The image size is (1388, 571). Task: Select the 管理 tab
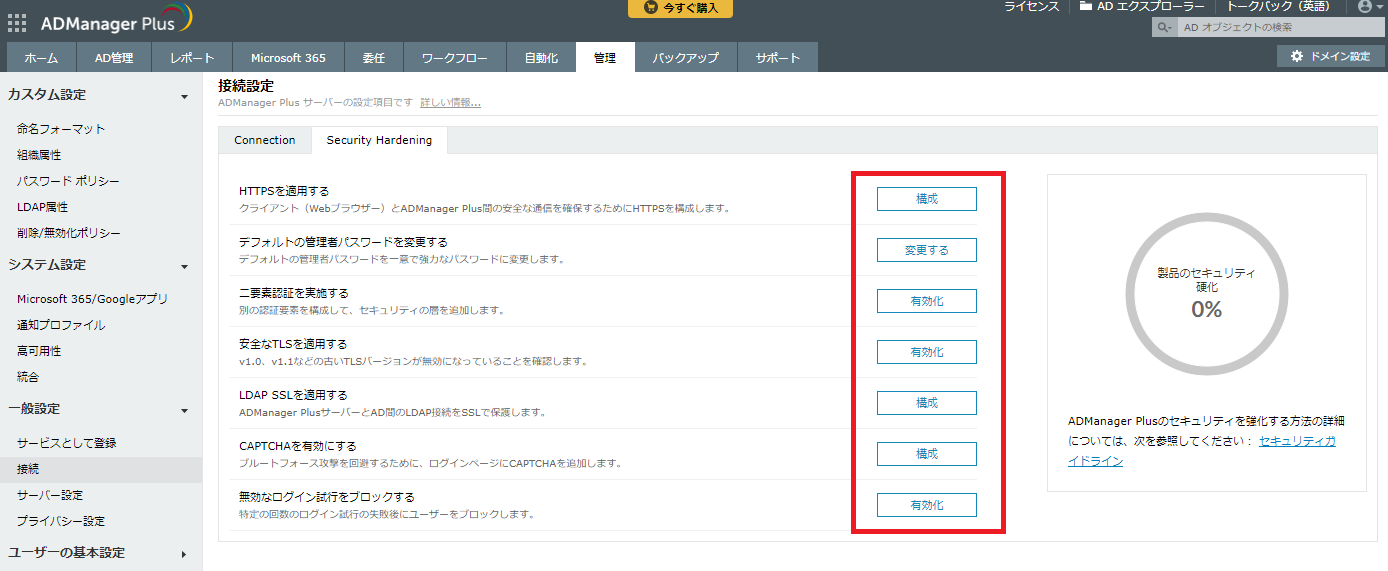(x=605, y=58)
